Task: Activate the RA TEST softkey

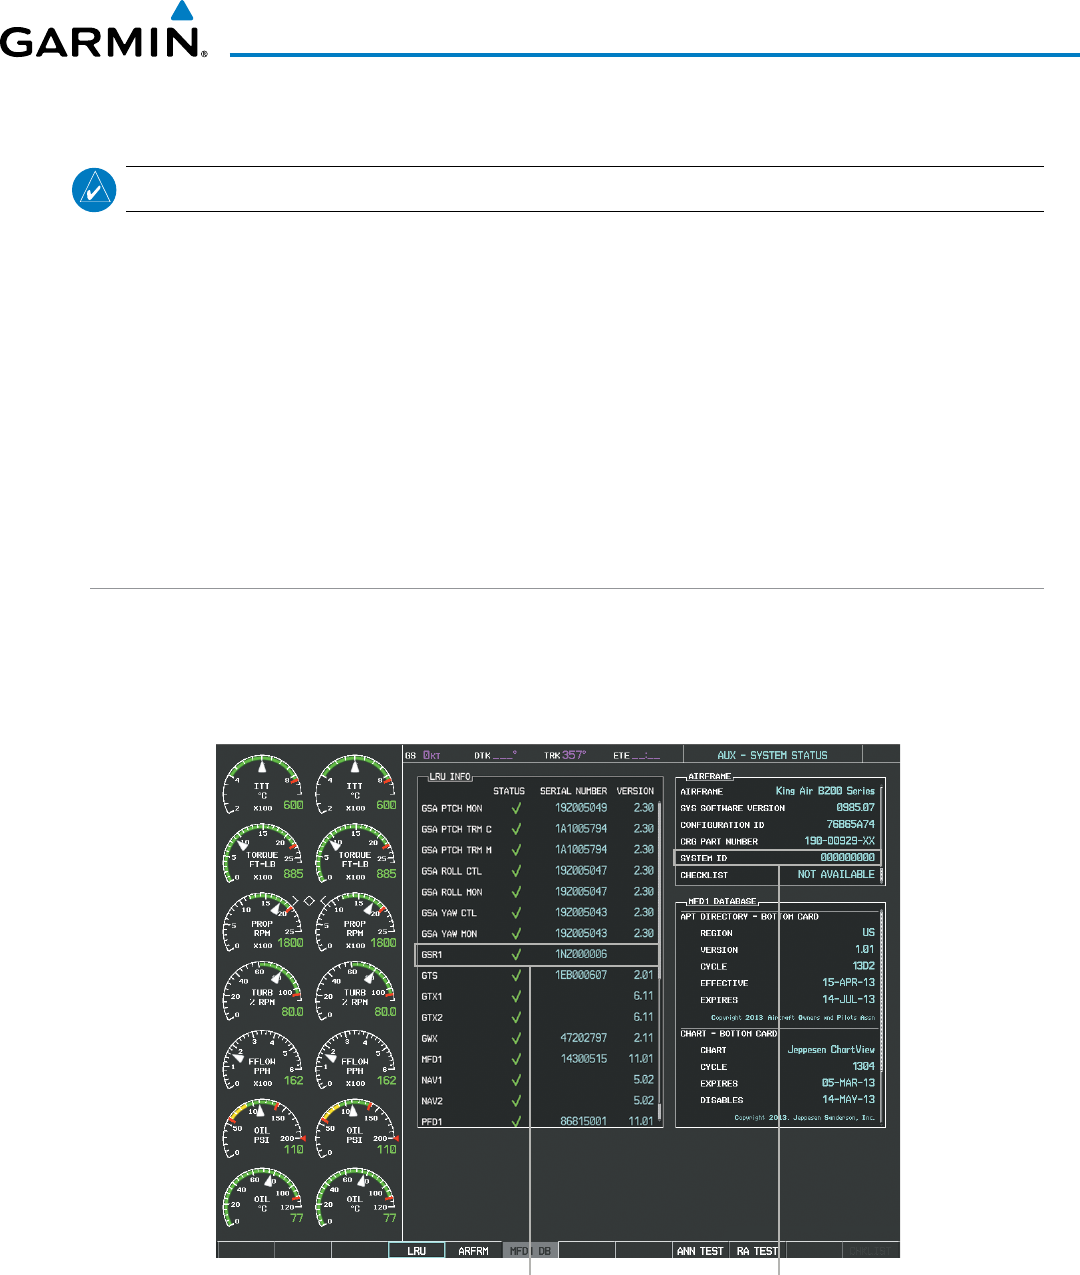Action: pyautogui.click(x=757, y=1250)
